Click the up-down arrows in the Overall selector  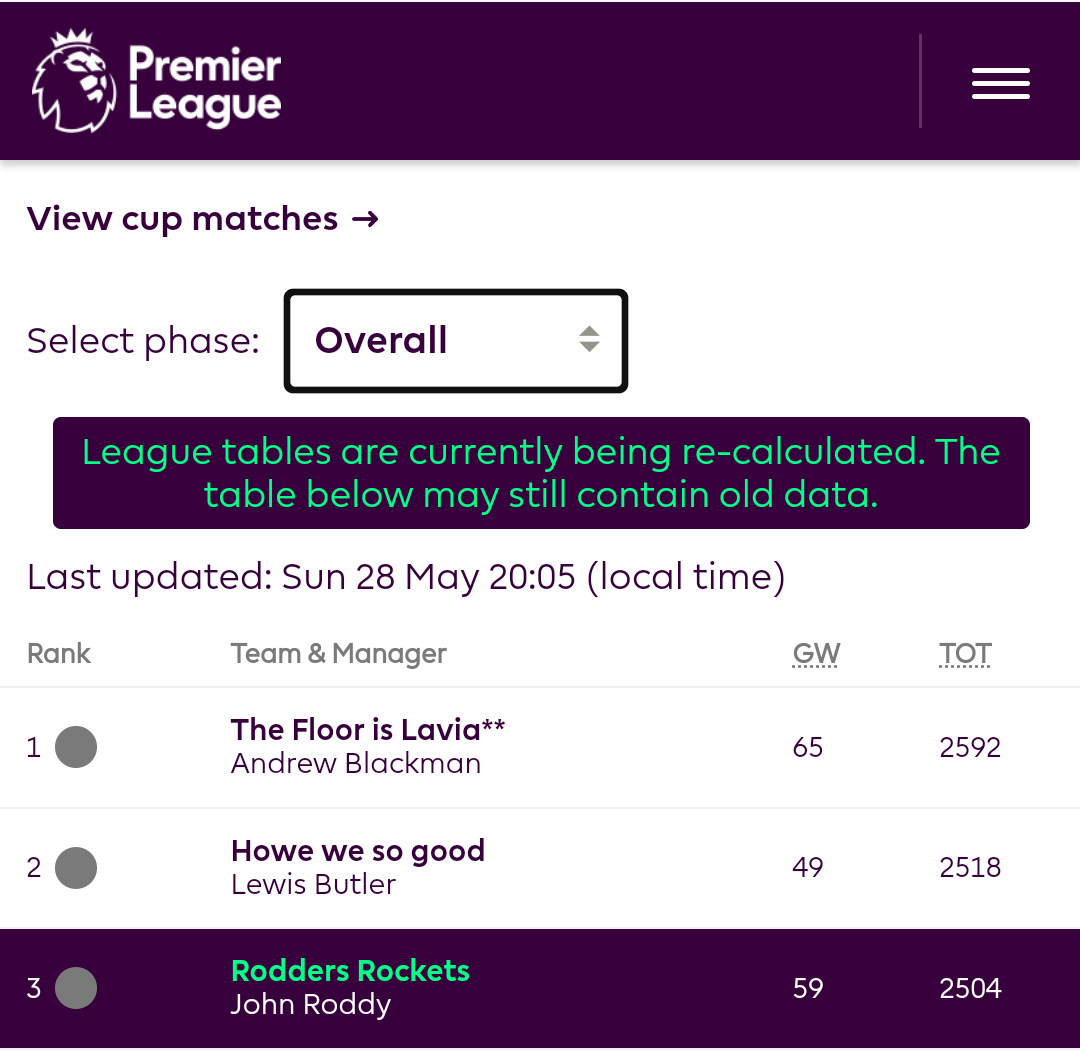point(589,339)
